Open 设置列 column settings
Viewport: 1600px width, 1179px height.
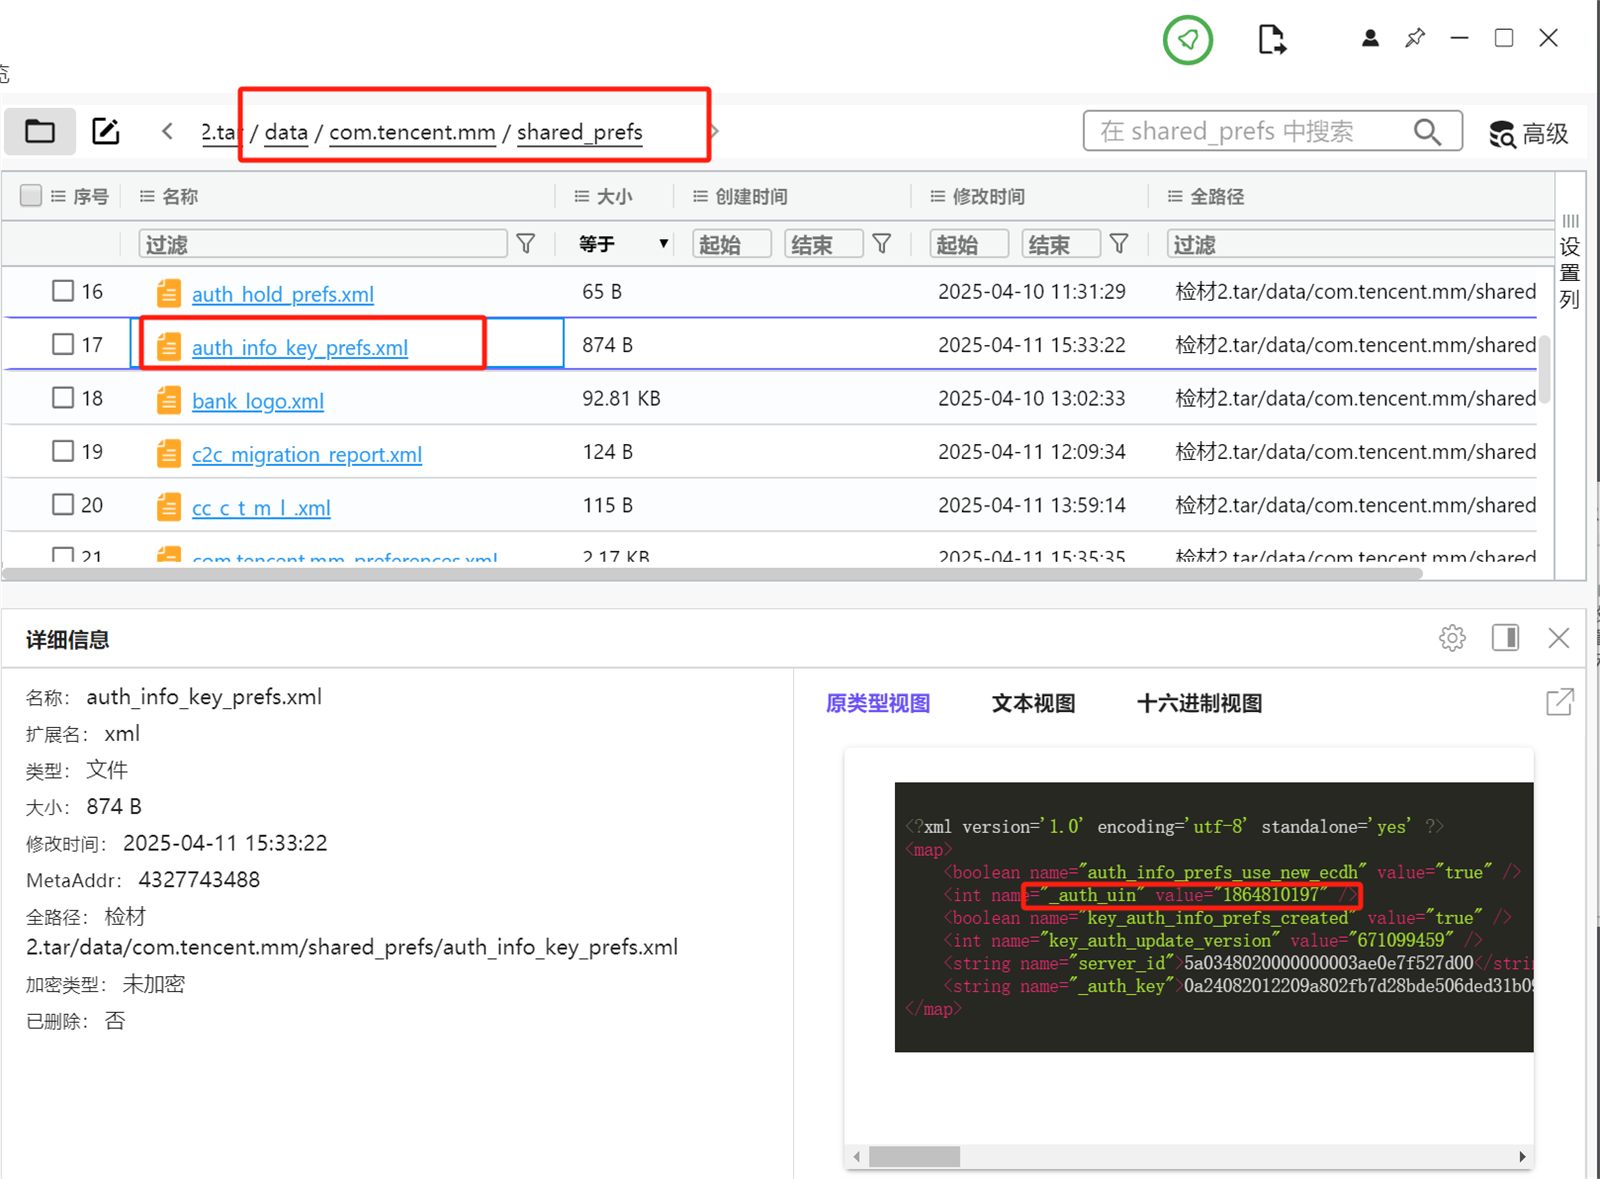pos(1570,262)
